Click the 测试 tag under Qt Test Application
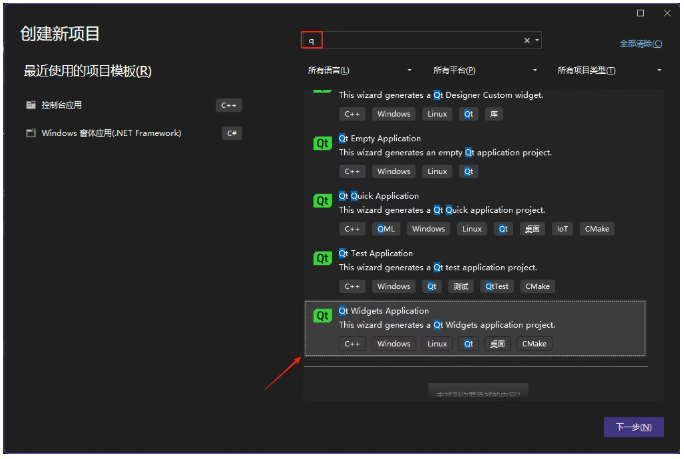 461,286
